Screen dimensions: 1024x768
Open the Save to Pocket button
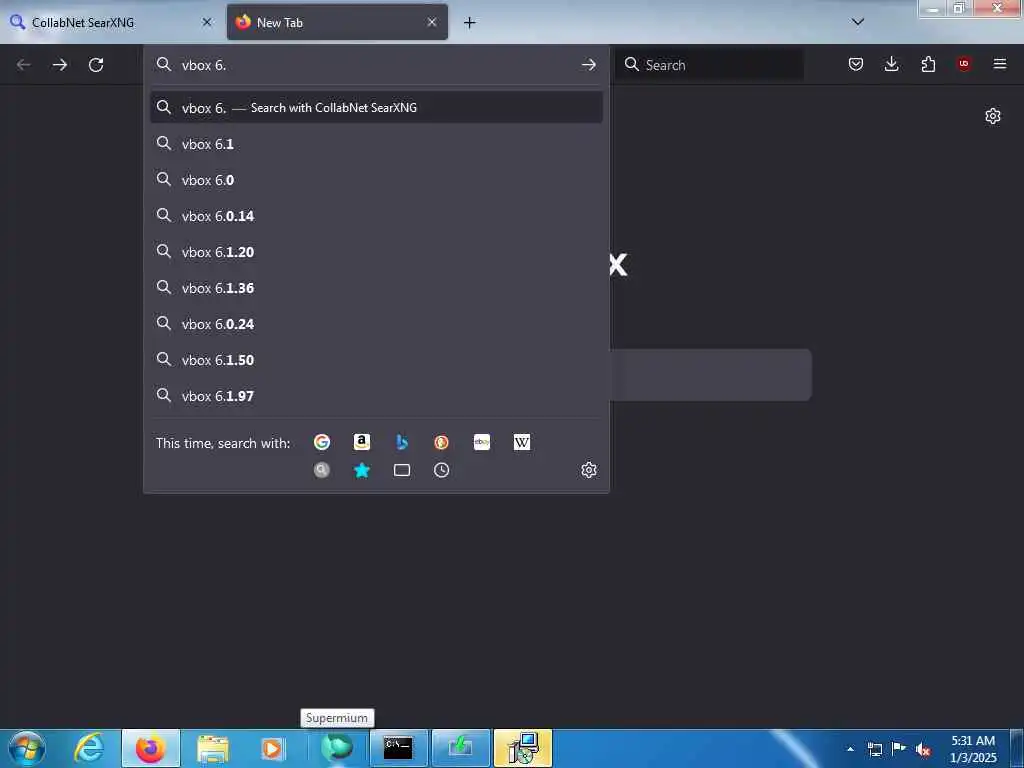856,64
